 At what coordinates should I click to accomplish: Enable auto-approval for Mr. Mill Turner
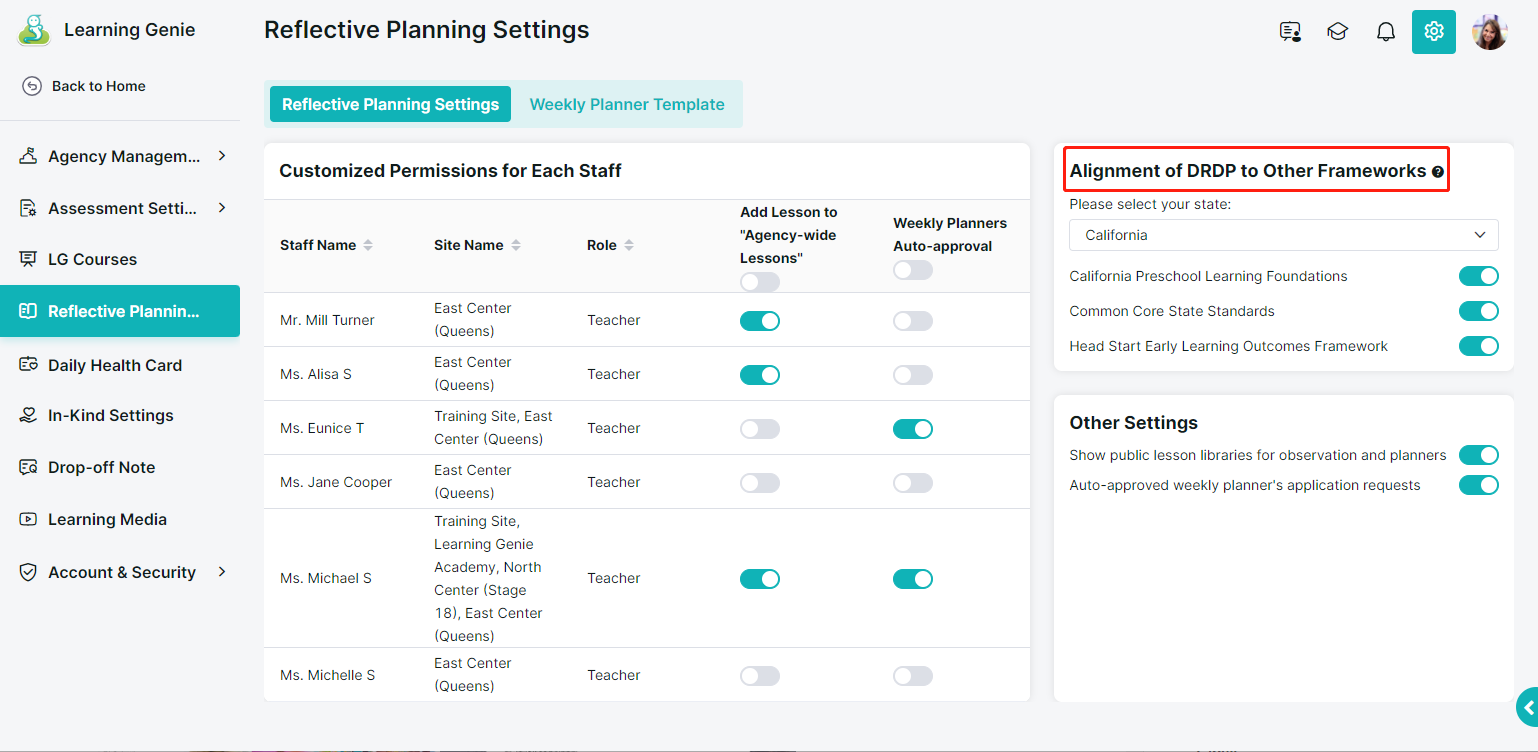pyautogui.click(x=913, y=321)
